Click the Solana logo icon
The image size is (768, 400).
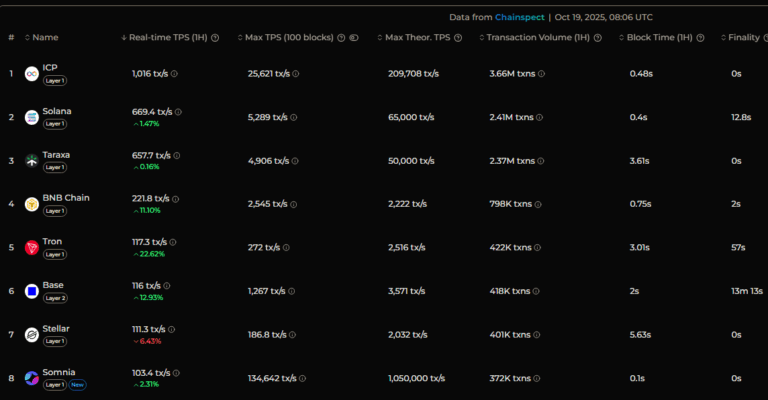[x=31, y=117]
